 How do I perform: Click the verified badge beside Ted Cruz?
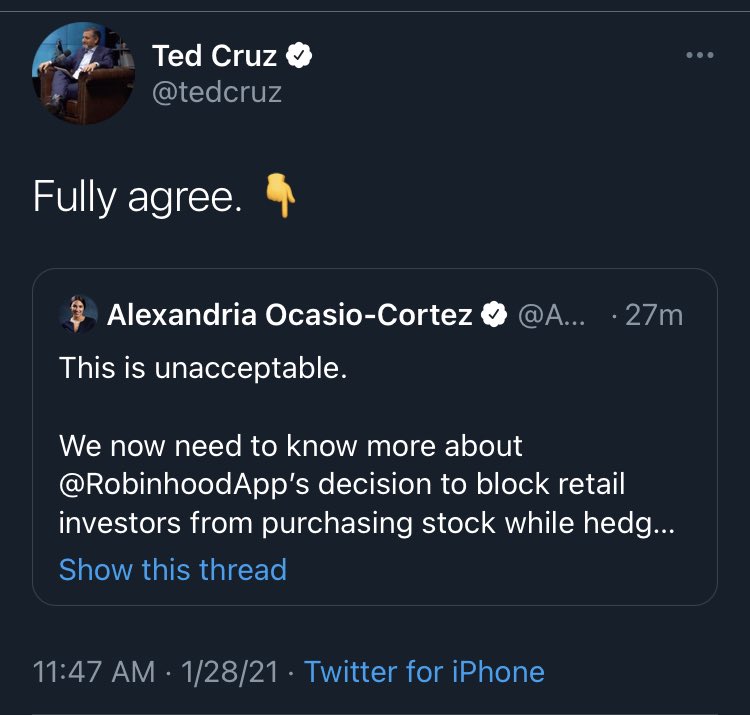pyautogui.click(x=300, y=57)
